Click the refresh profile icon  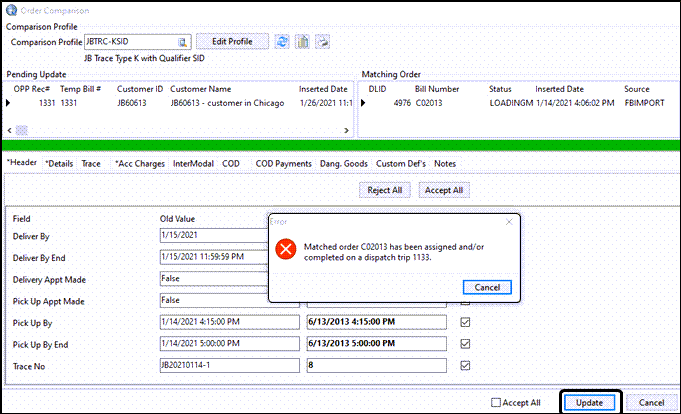coord(282,42)
